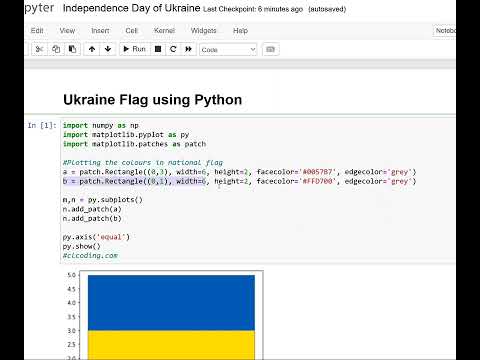Click the Jupyter logo text
Image resolution: width=480 pixels, height=360 pixels.
(39, 8)
